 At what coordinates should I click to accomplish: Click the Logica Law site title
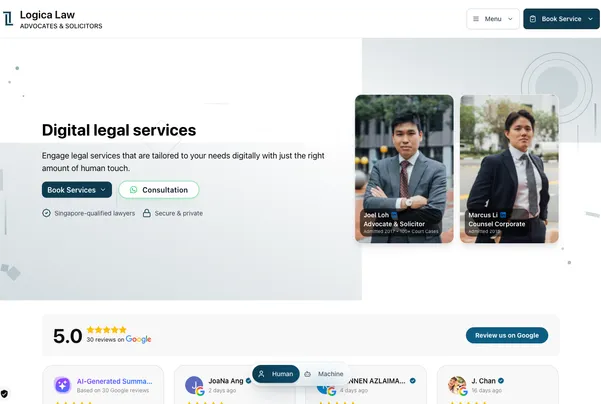point(47,15)
